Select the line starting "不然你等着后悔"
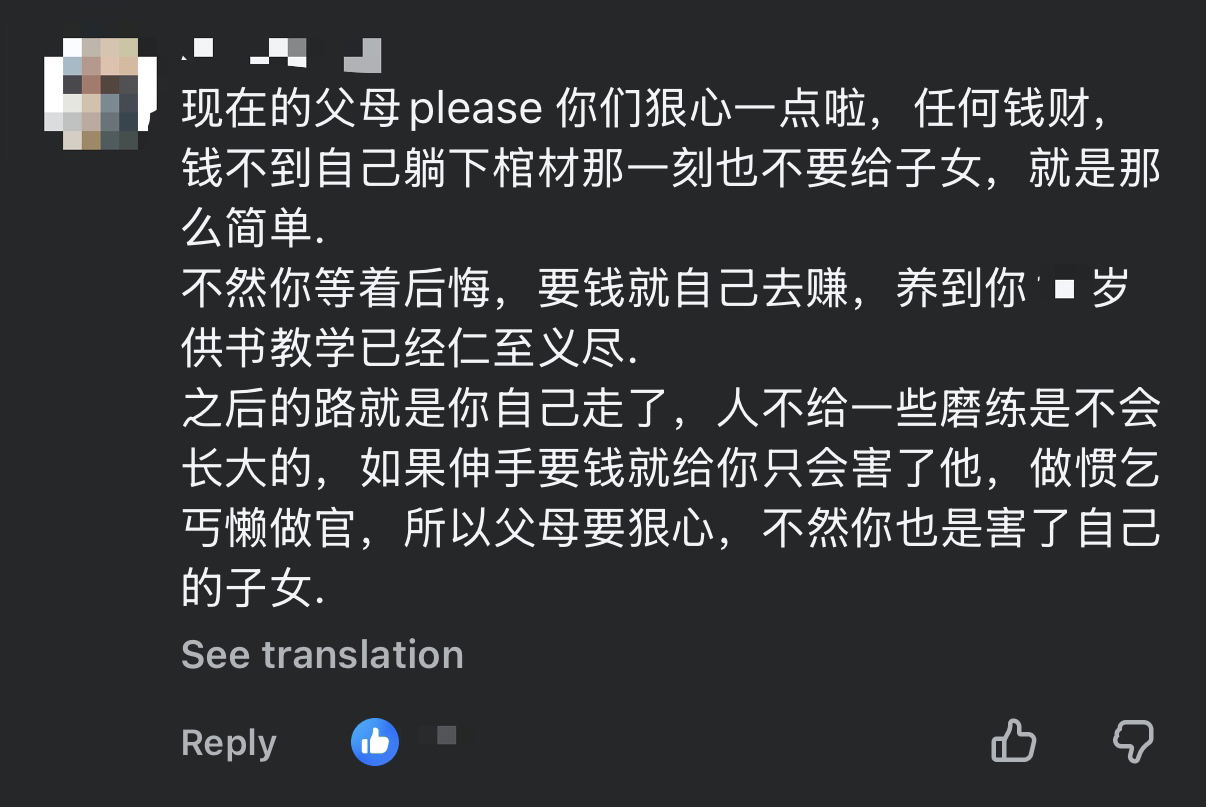This screenshot has height=807, width=1206. pyautogui.click(x=656, y=291)
